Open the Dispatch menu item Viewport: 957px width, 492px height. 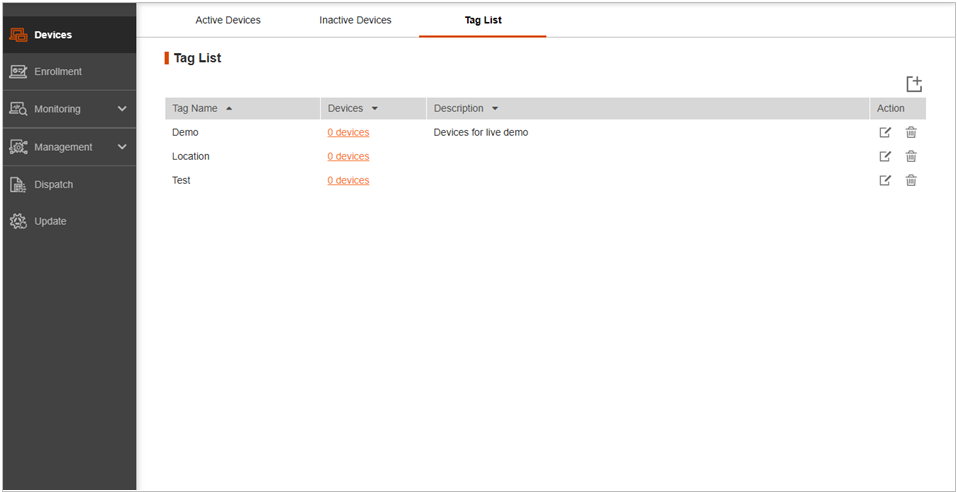[70, 184]
